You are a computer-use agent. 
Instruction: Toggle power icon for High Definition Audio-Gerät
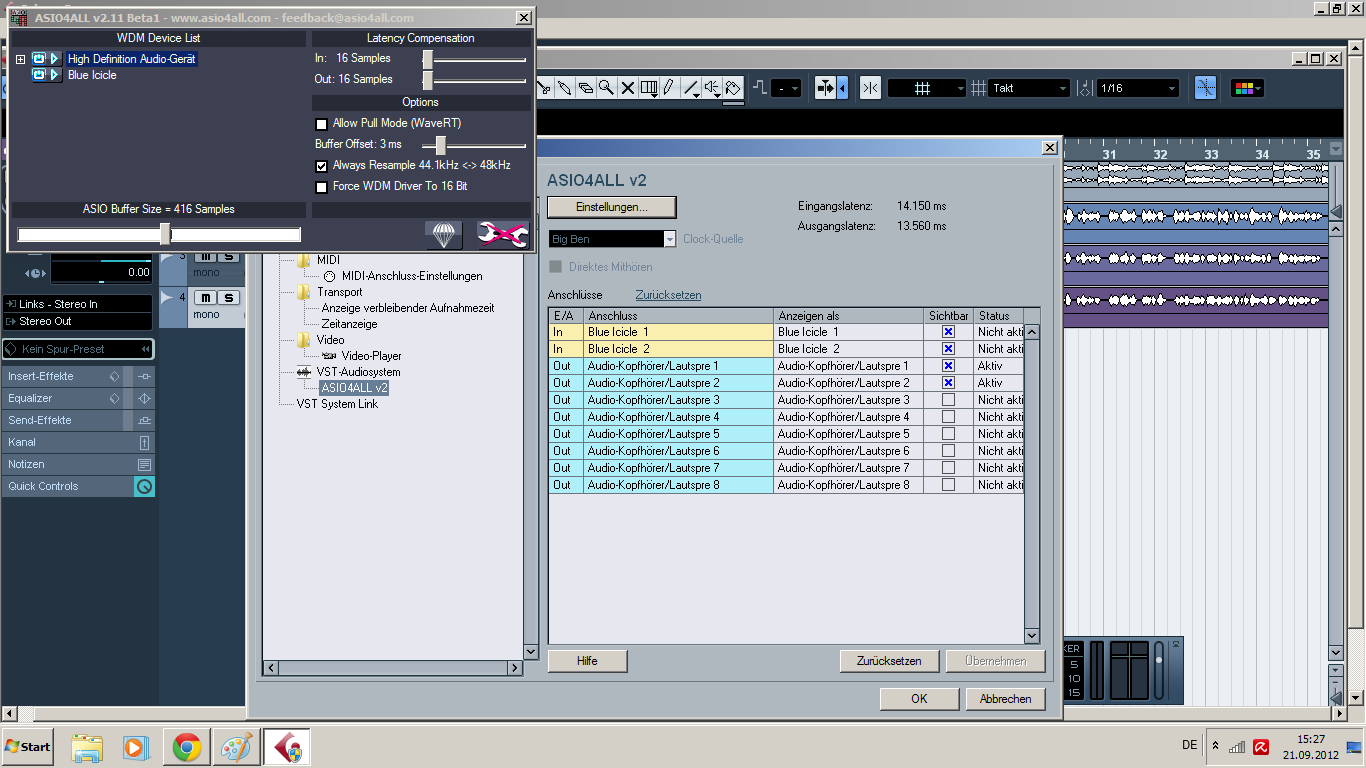click(x=40, y=59)
